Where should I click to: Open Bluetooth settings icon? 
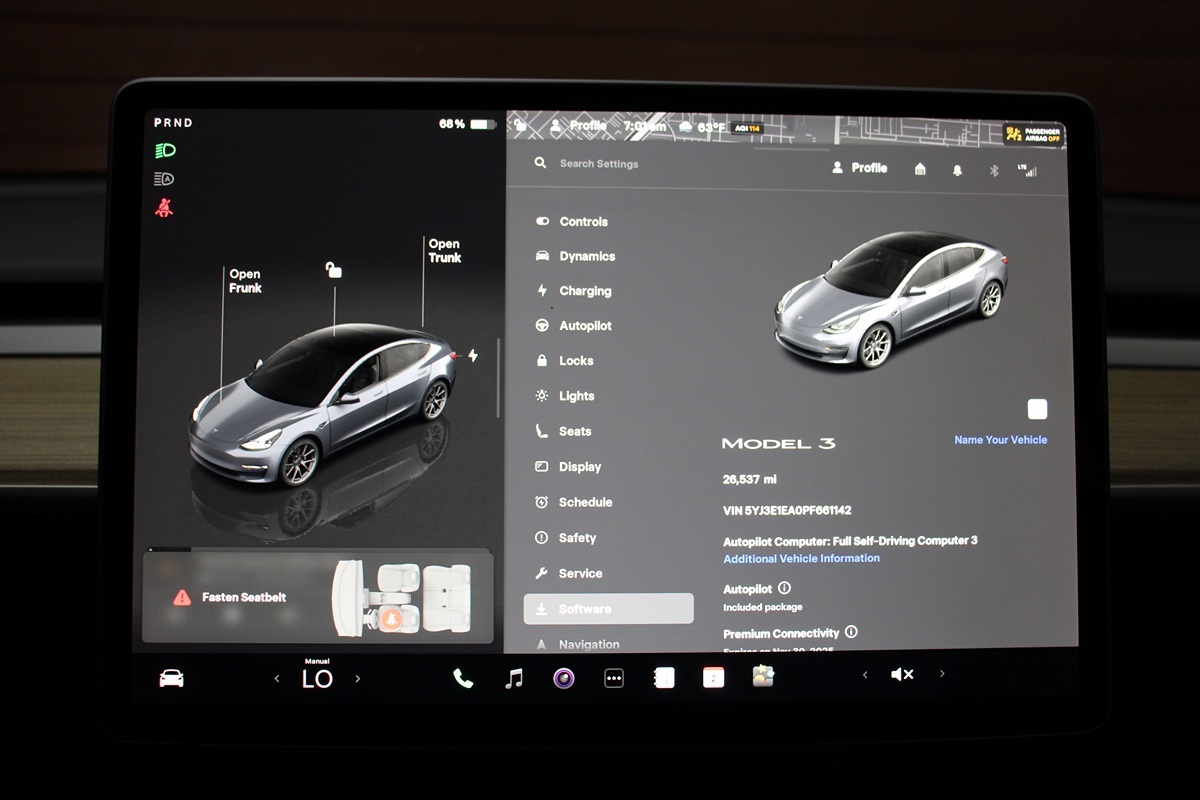click(994, 170)
